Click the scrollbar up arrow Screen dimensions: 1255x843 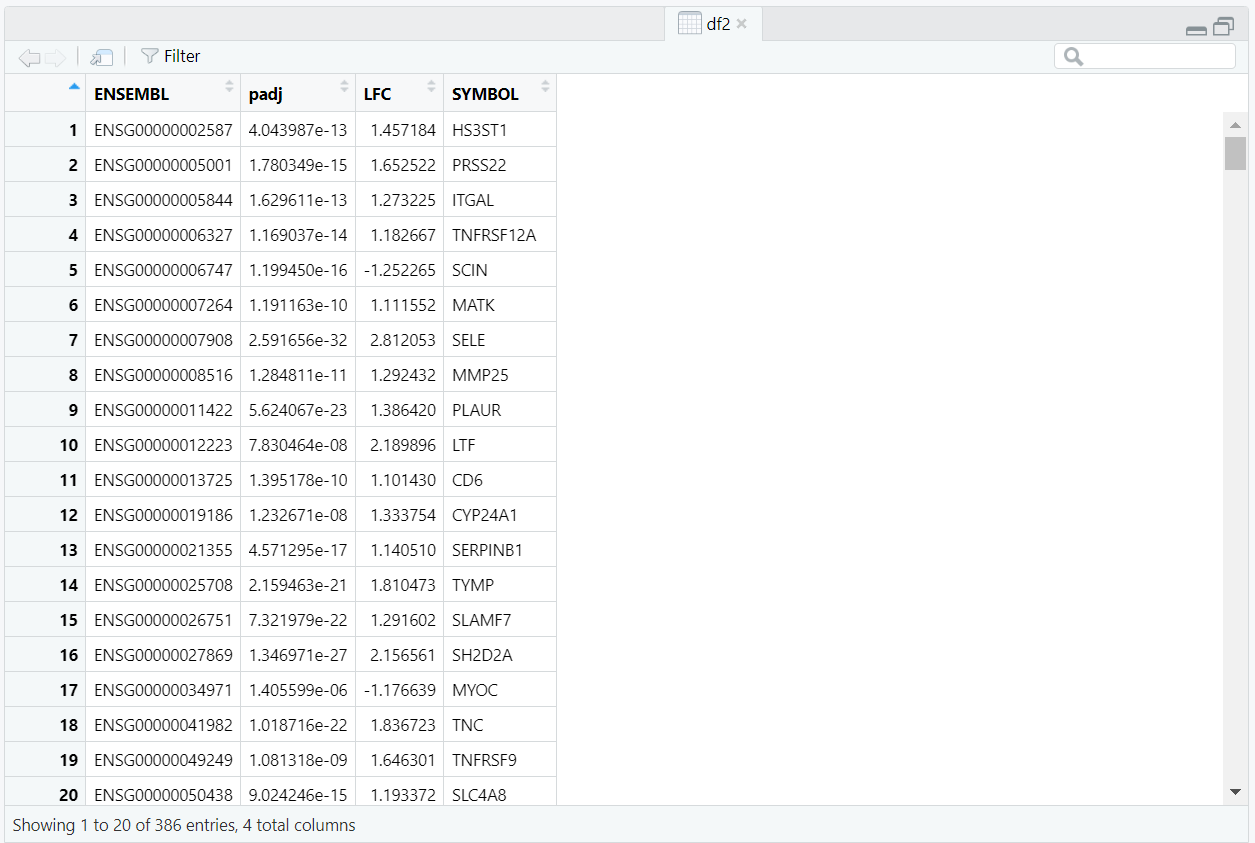pyautogui.click(x=1235, y=124)
